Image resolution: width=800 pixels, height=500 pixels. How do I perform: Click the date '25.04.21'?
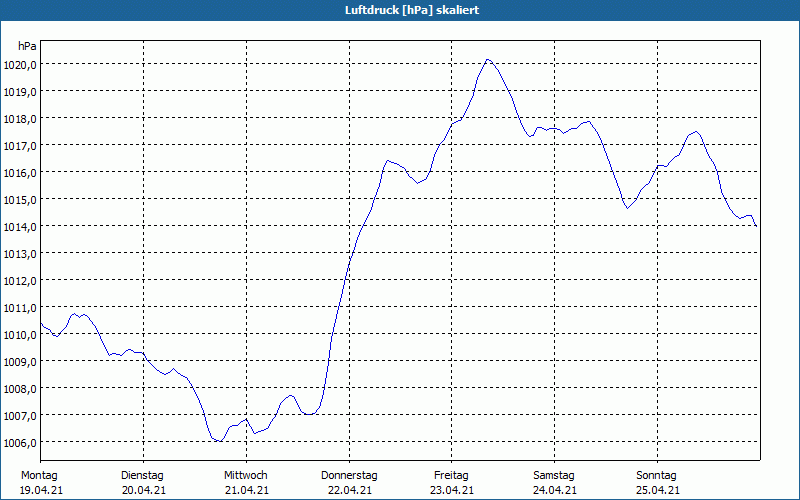(x=658, y=491)
